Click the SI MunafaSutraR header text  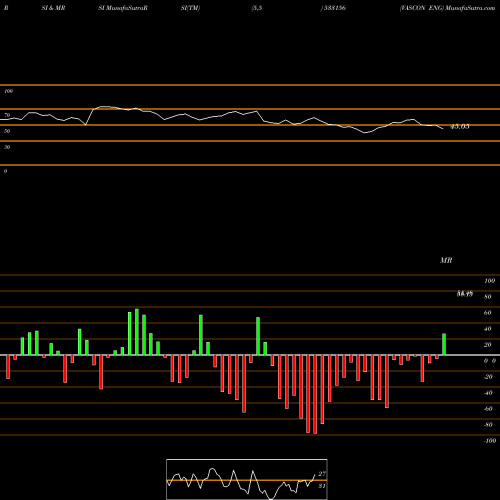click(123, 8)
